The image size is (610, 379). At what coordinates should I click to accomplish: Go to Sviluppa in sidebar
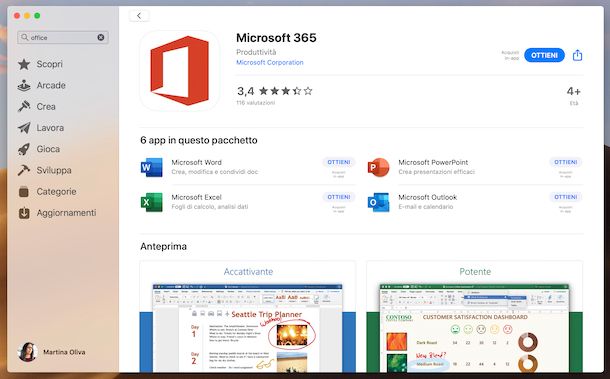click(x=54, y=170)
